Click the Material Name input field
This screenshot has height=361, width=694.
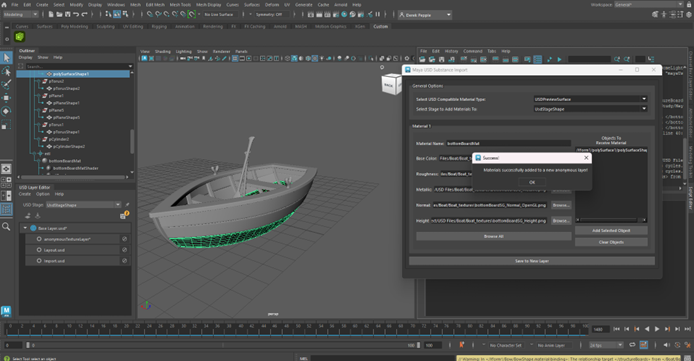coord(508,143)
